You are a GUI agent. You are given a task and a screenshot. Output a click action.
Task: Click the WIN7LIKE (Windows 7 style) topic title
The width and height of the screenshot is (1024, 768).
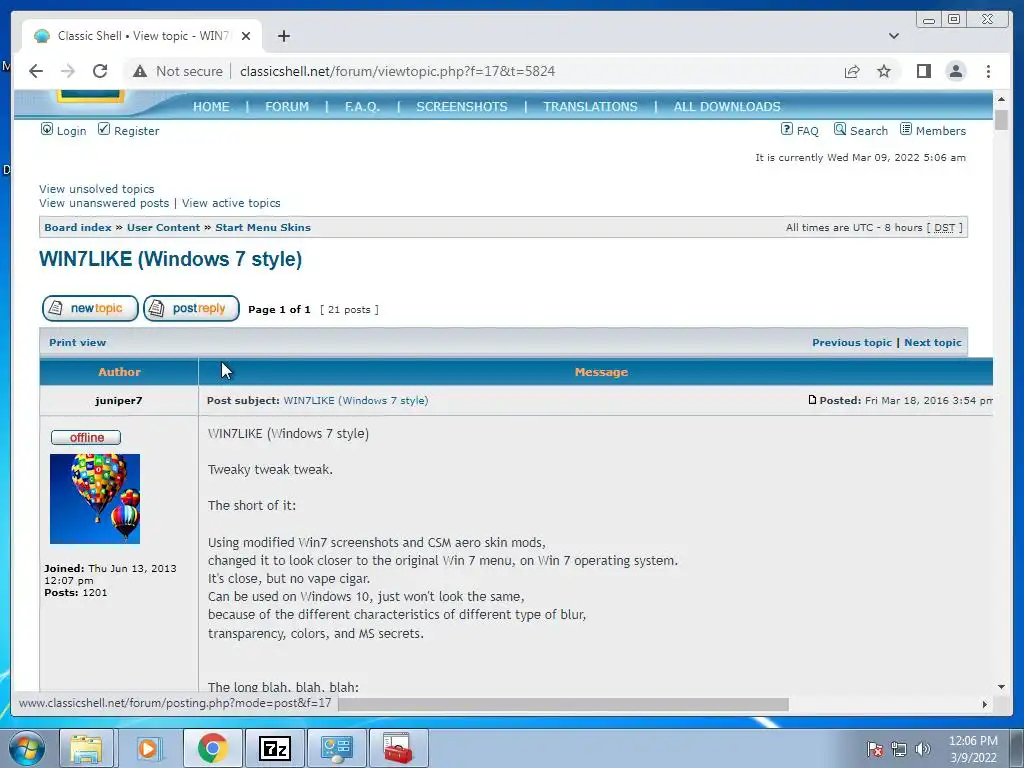[170, 259]
